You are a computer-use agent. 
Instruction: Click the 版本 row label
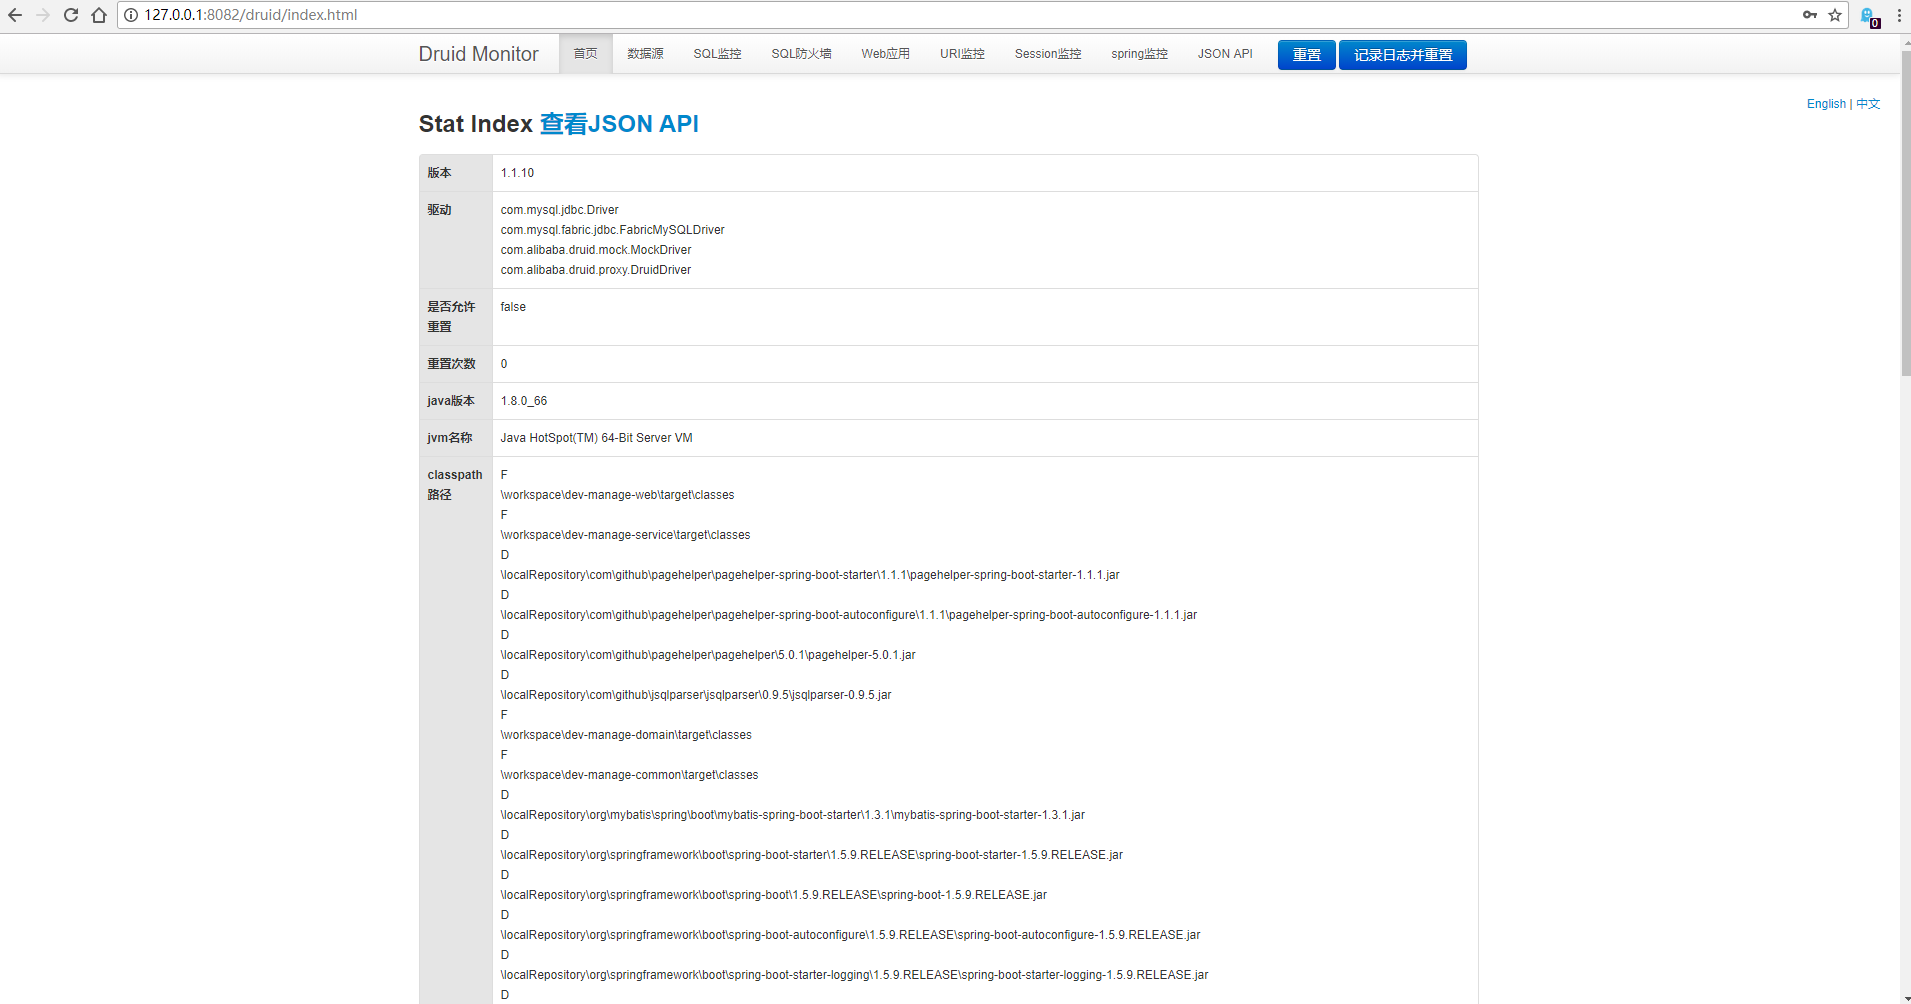(440, 173)
